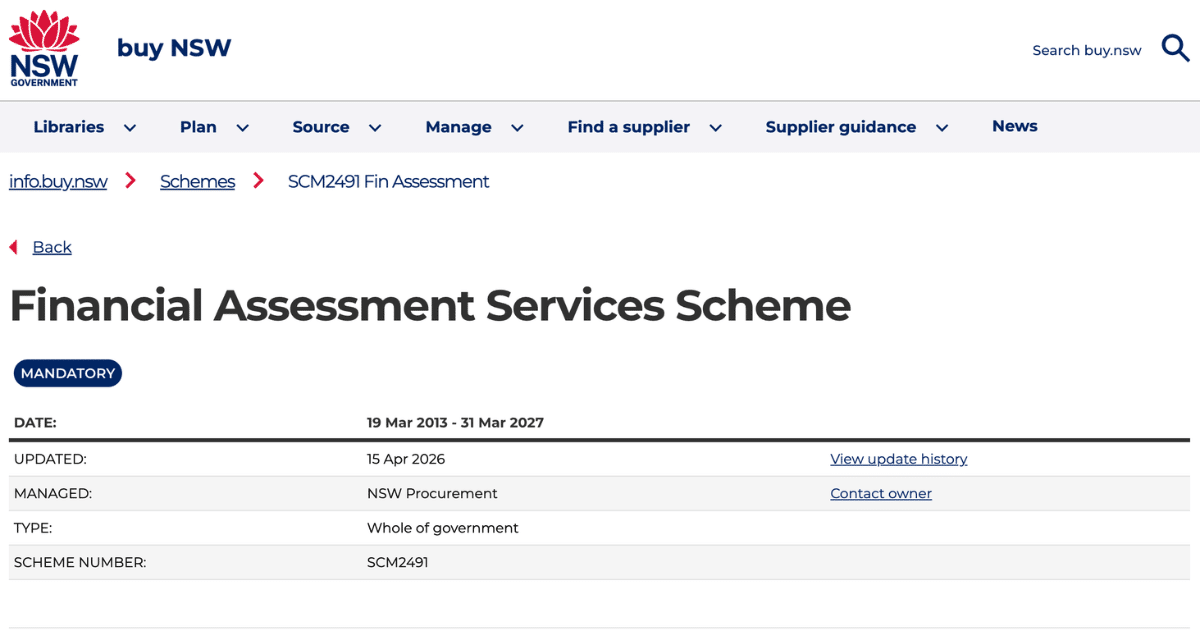Go to the News page
This screenshot has width=1200, height=630.
[x=1015, y=126]
